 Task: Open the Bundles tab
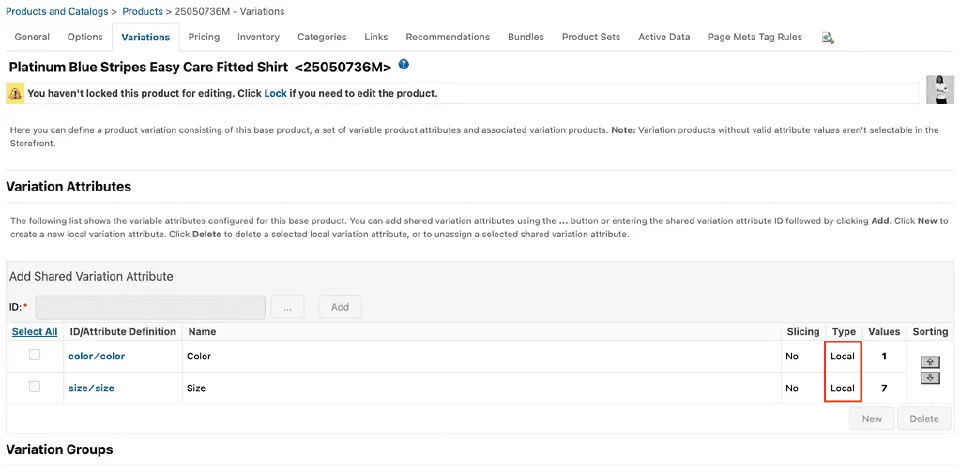point(526,37)
